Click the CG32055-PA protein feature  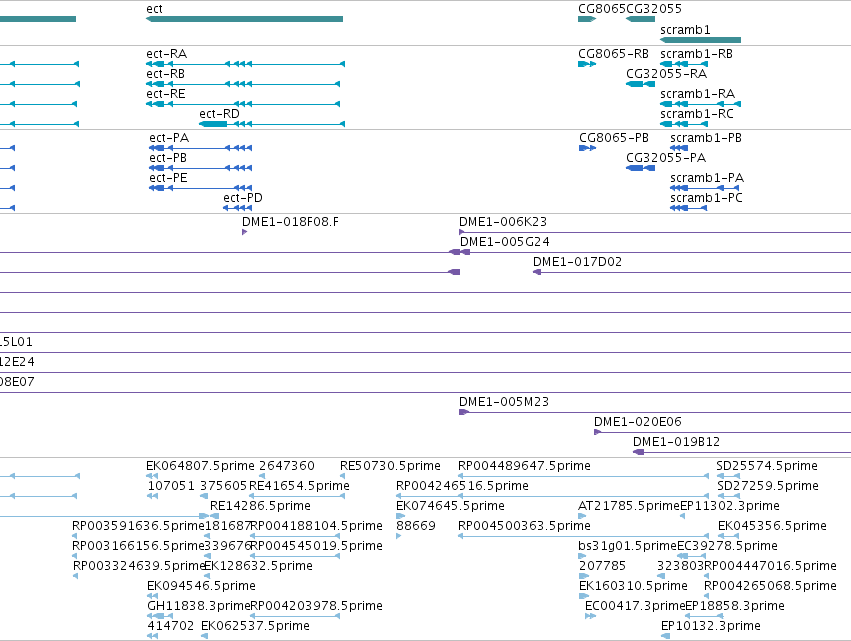coord(640,168)
